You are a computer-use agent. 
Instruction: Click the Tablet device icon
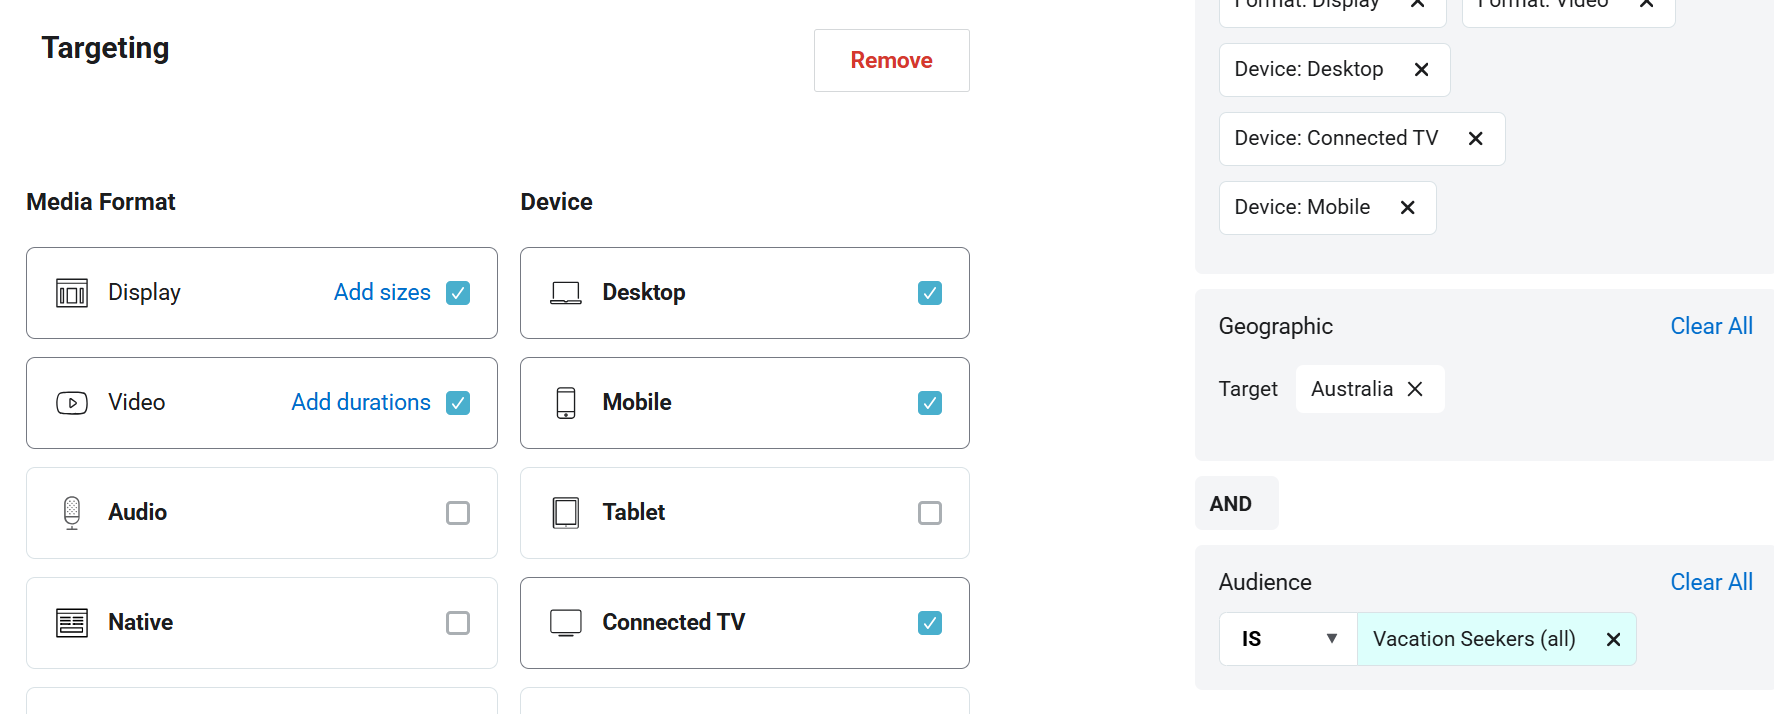point(566,513)
